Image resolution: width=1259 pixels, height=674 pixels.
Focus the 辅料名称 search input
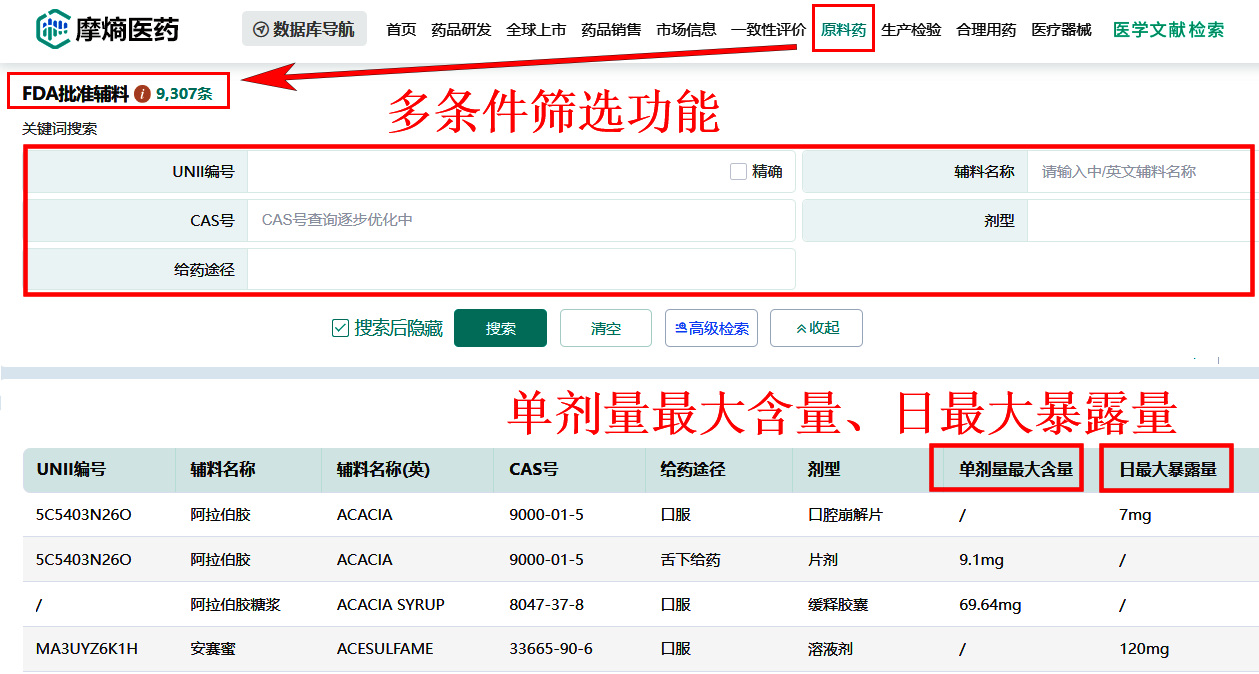1138,171
